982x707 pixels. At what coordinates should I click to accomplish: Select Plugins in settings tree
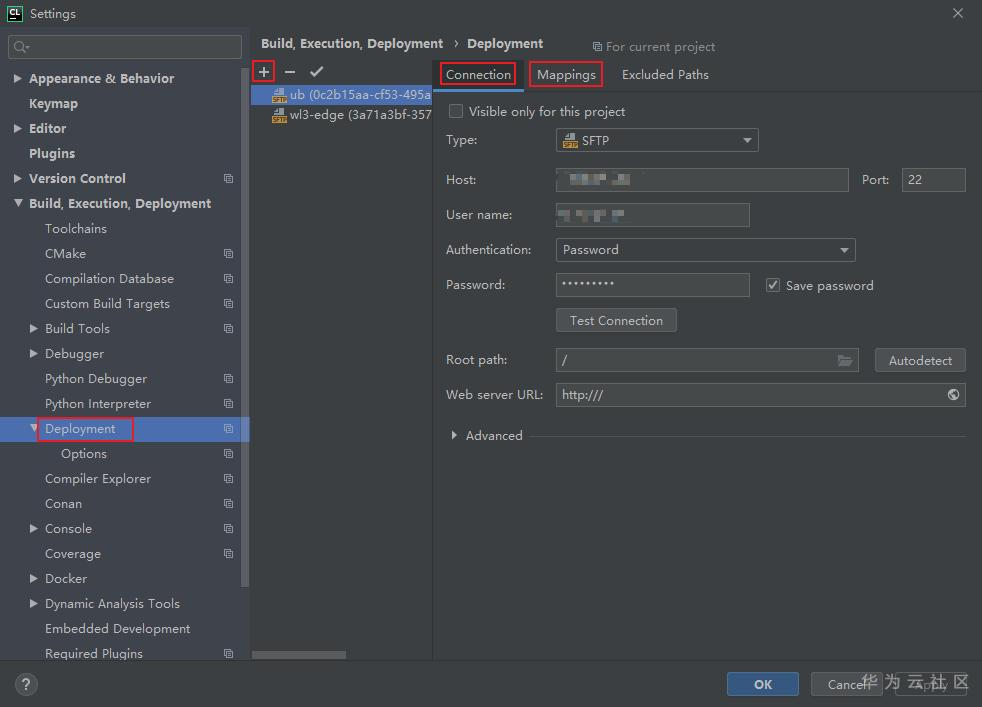pos(52,153)
